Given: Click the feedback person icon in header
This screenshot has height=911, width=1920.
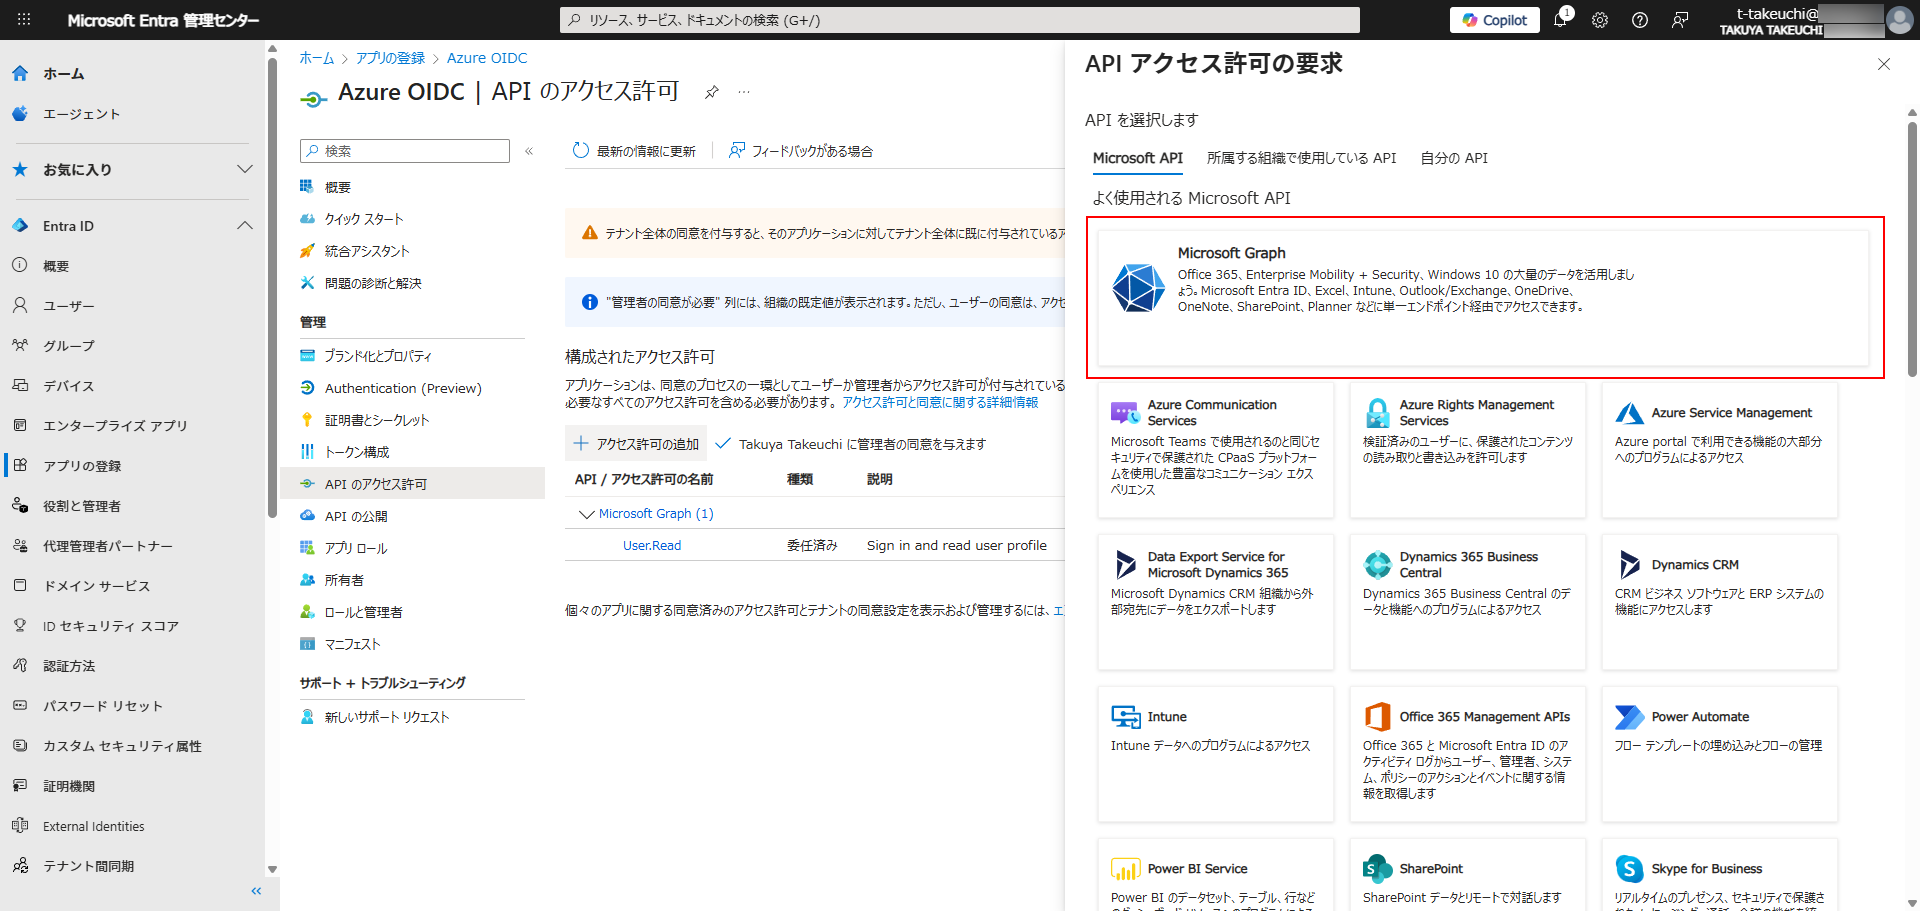Looking at the screenshot, I should [1680, 20].
